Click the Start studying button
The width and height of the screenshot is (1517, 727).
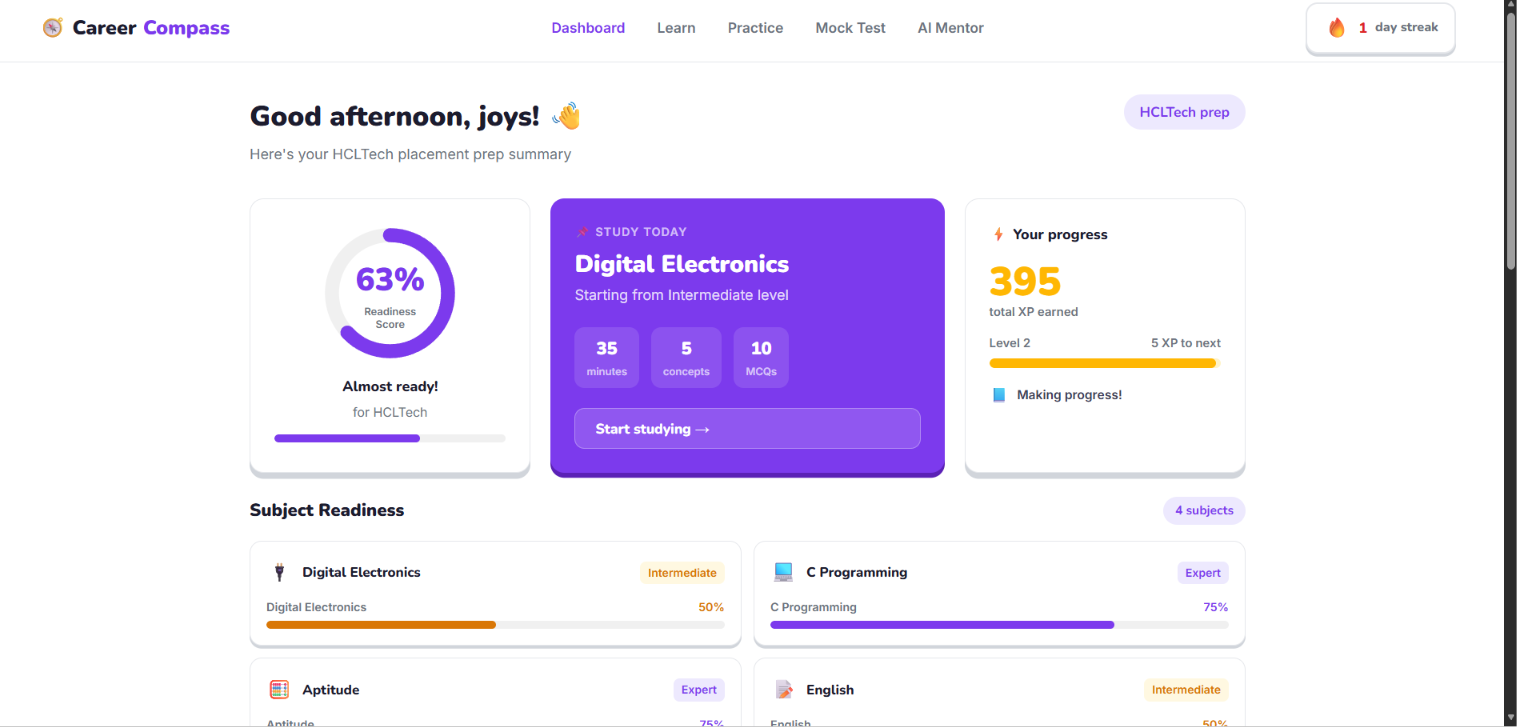pyautogui.click(x=747, y=429)
